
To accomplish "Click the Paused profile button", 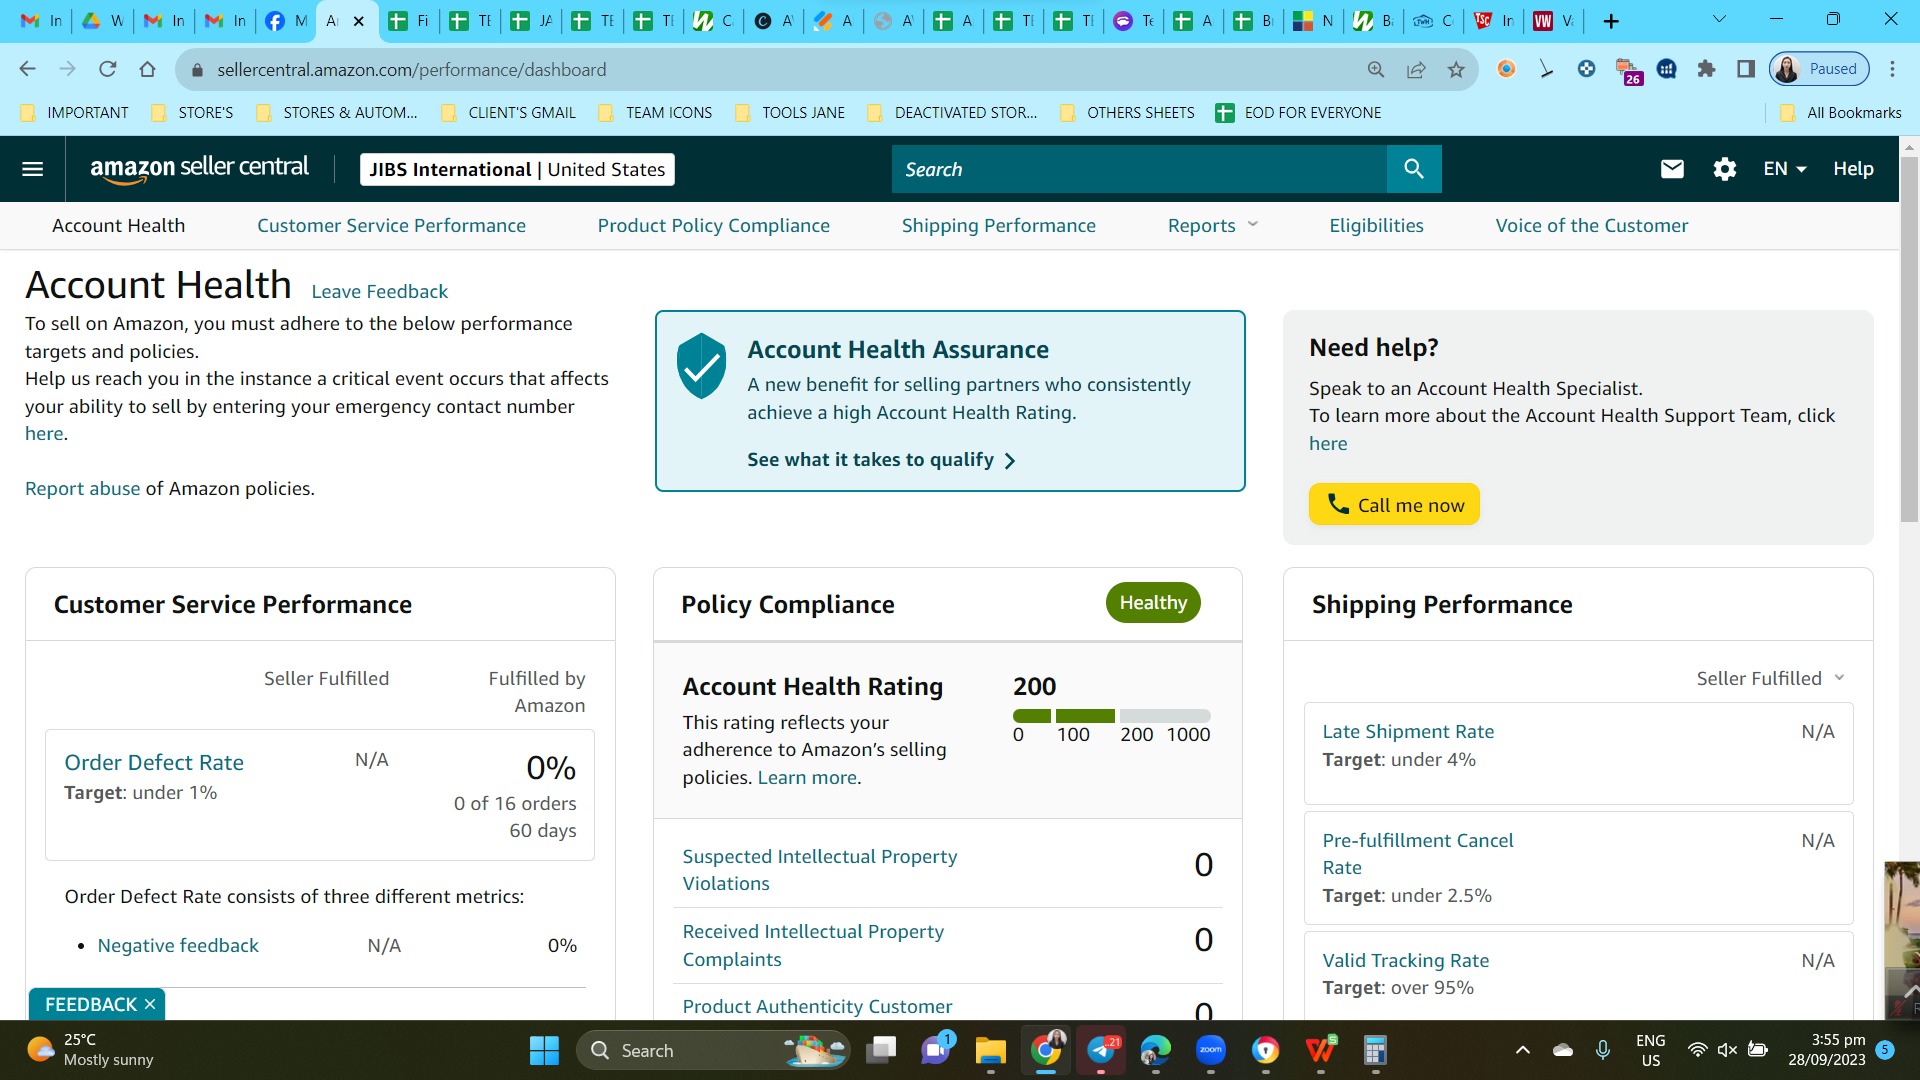I will pyautogui.click(x=1819, y=69).
